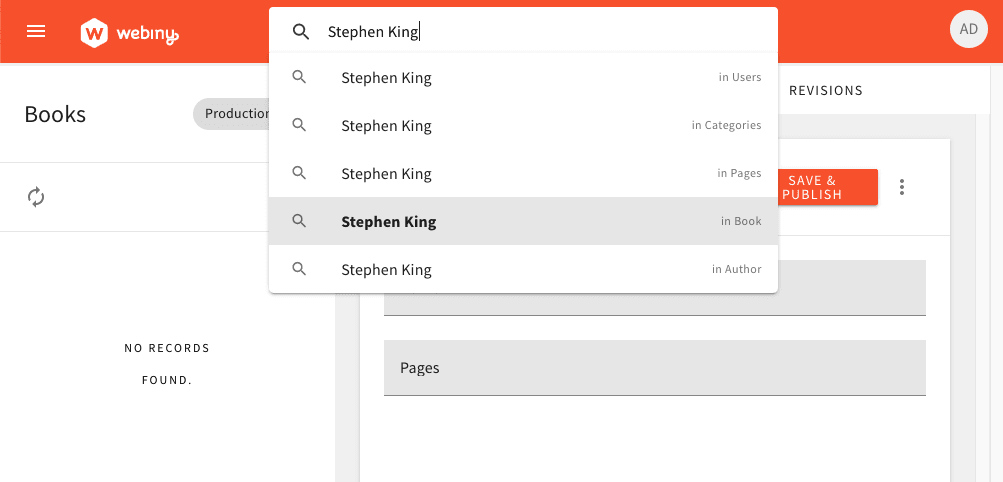Select Stephen King in Categories suggestion
The width and height of the screenshot is (1003, 482).
tap(386, 126)
